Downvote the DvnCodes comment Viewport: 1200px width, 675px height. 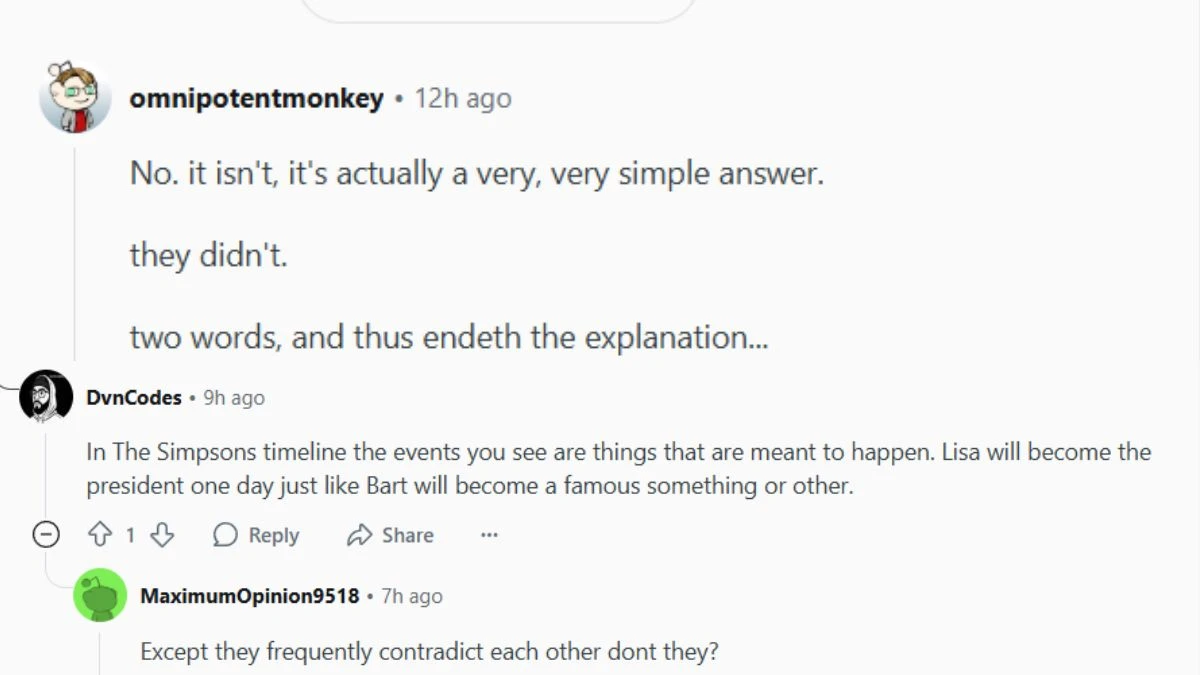coord(162,535)
